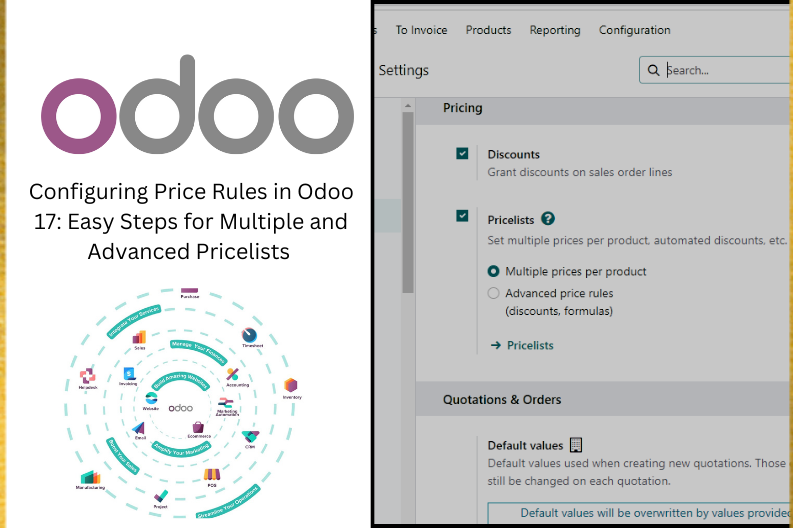The height and width of the screenshot is (528, 793).
Task: Choose Advanced price rules radio button
Action: [x=494, y=294]
